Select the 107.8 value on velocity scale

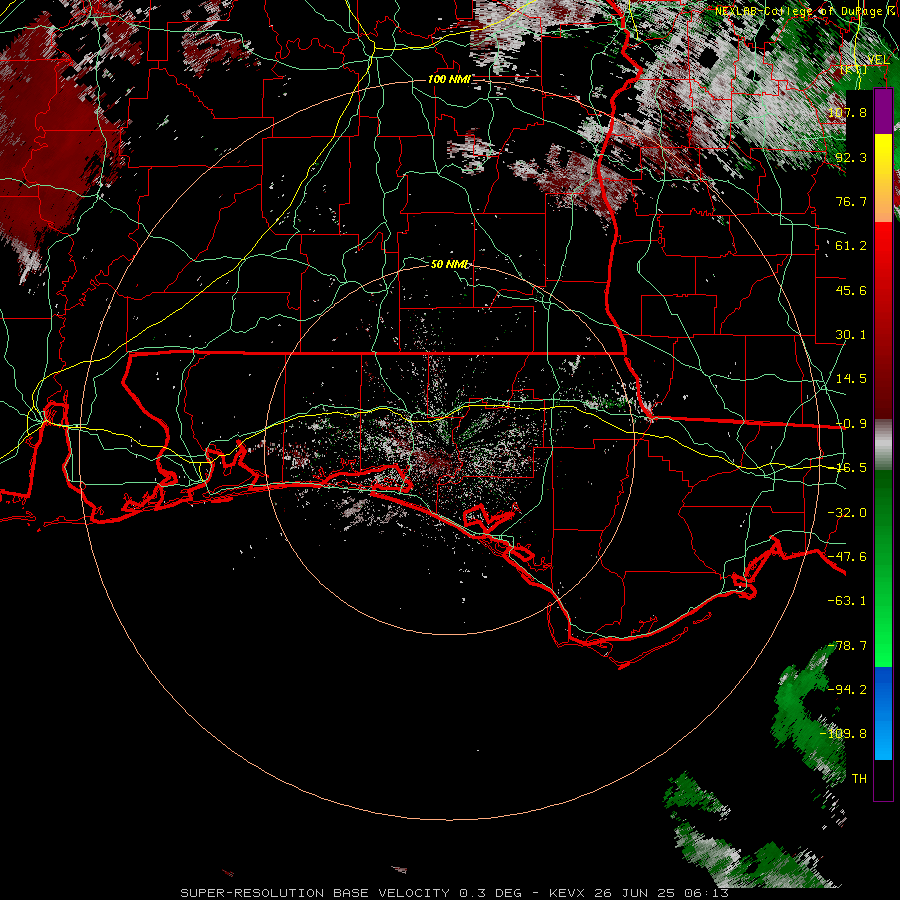tap(847, 112)
